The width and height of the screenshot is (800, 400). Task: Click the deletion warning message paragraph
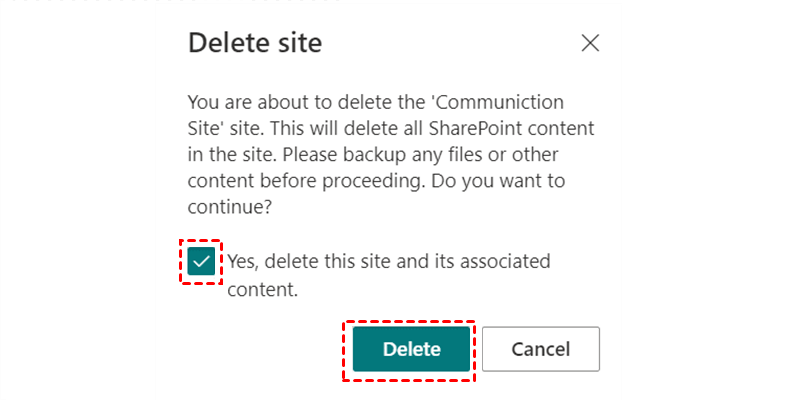tap(392, 154)
